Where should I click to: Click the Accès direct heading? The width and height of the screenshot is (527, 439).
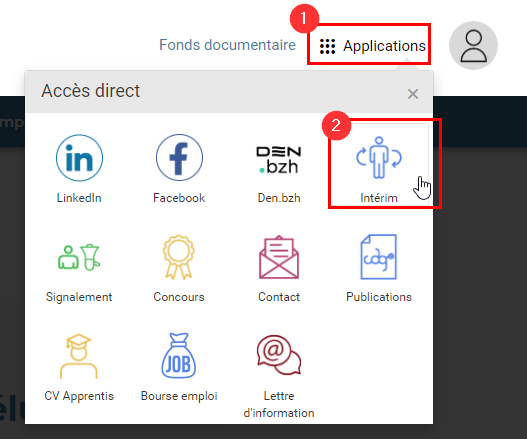tap(90, 91)
